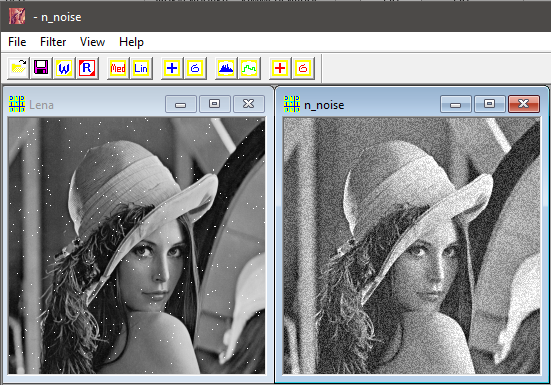Image resolution: width=551 pixels, height=385 pixels.
Task: Close the n_noise child window
Action: pos(524,104)
